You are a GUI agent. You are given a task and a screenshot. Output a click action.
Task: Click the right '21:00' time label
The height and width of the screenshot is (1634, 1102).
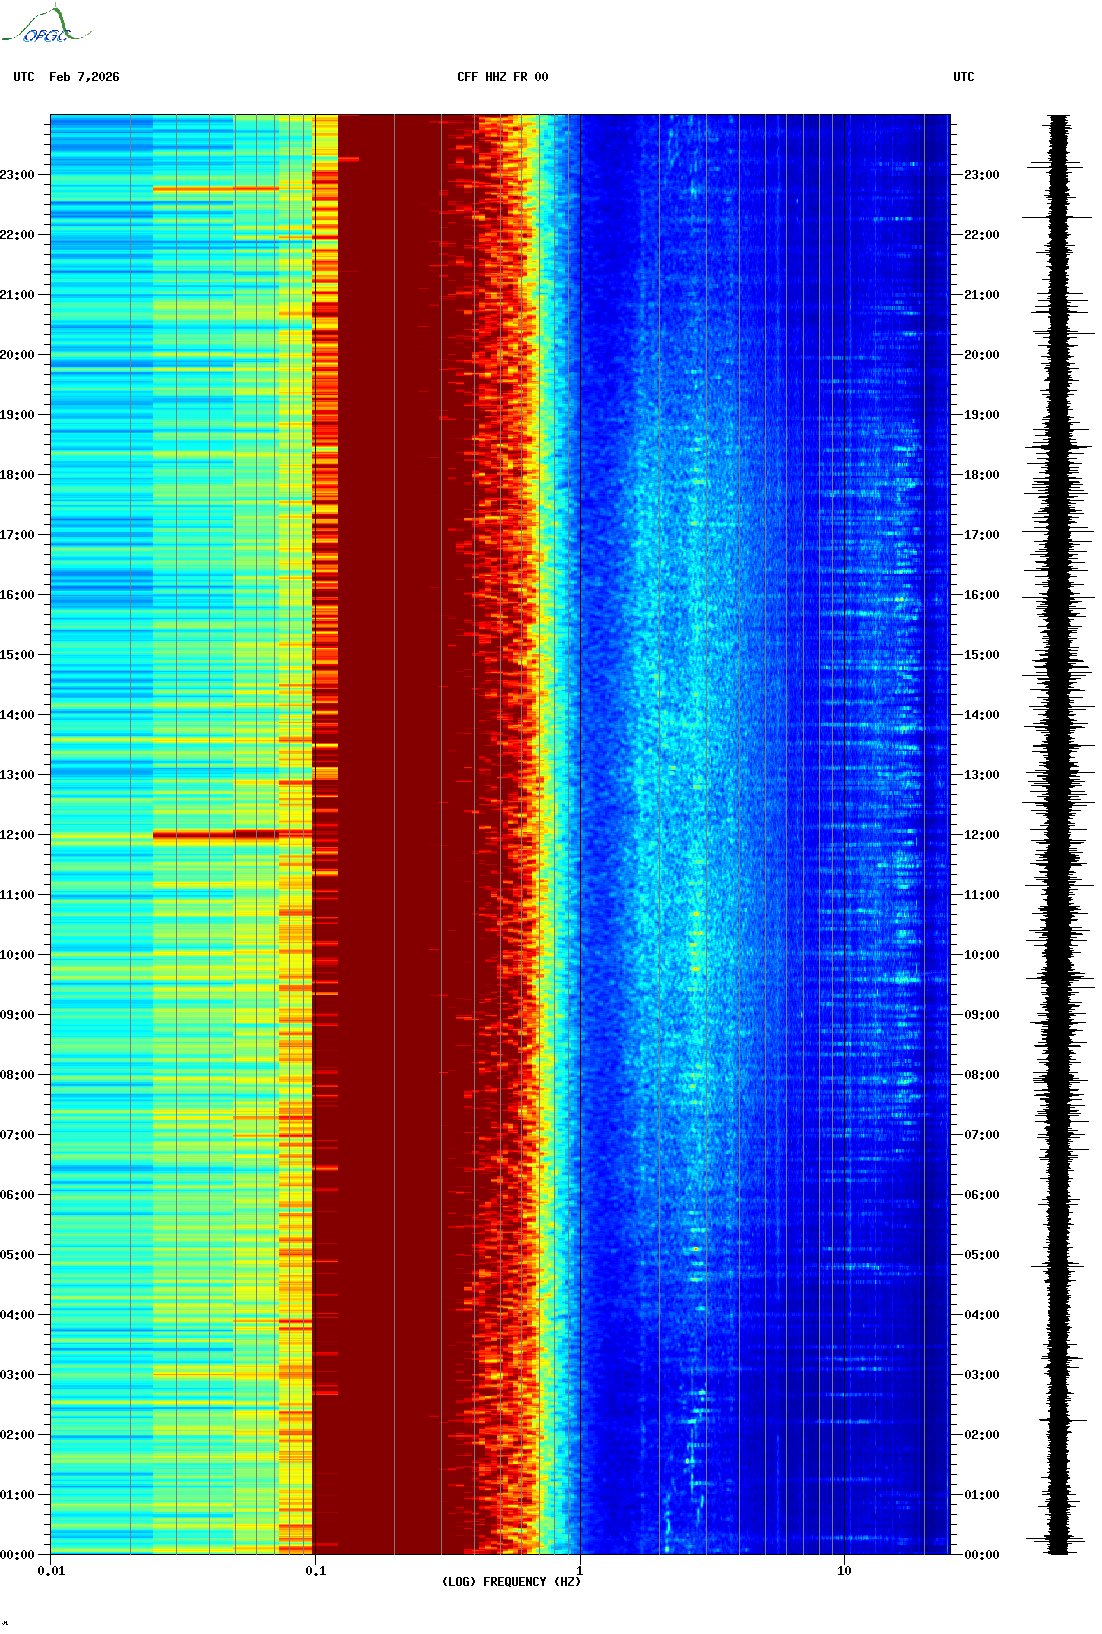tap(982, 295)
